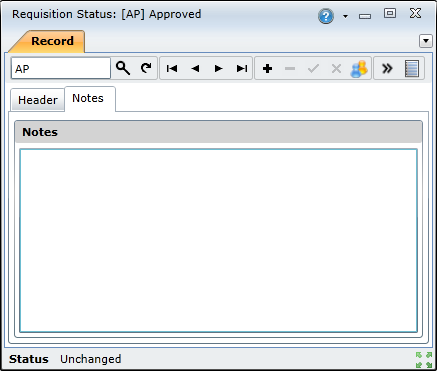This screenshot has width=437, height=371.
Task: Click the green resize arrows icon
Action: point(424,360)
